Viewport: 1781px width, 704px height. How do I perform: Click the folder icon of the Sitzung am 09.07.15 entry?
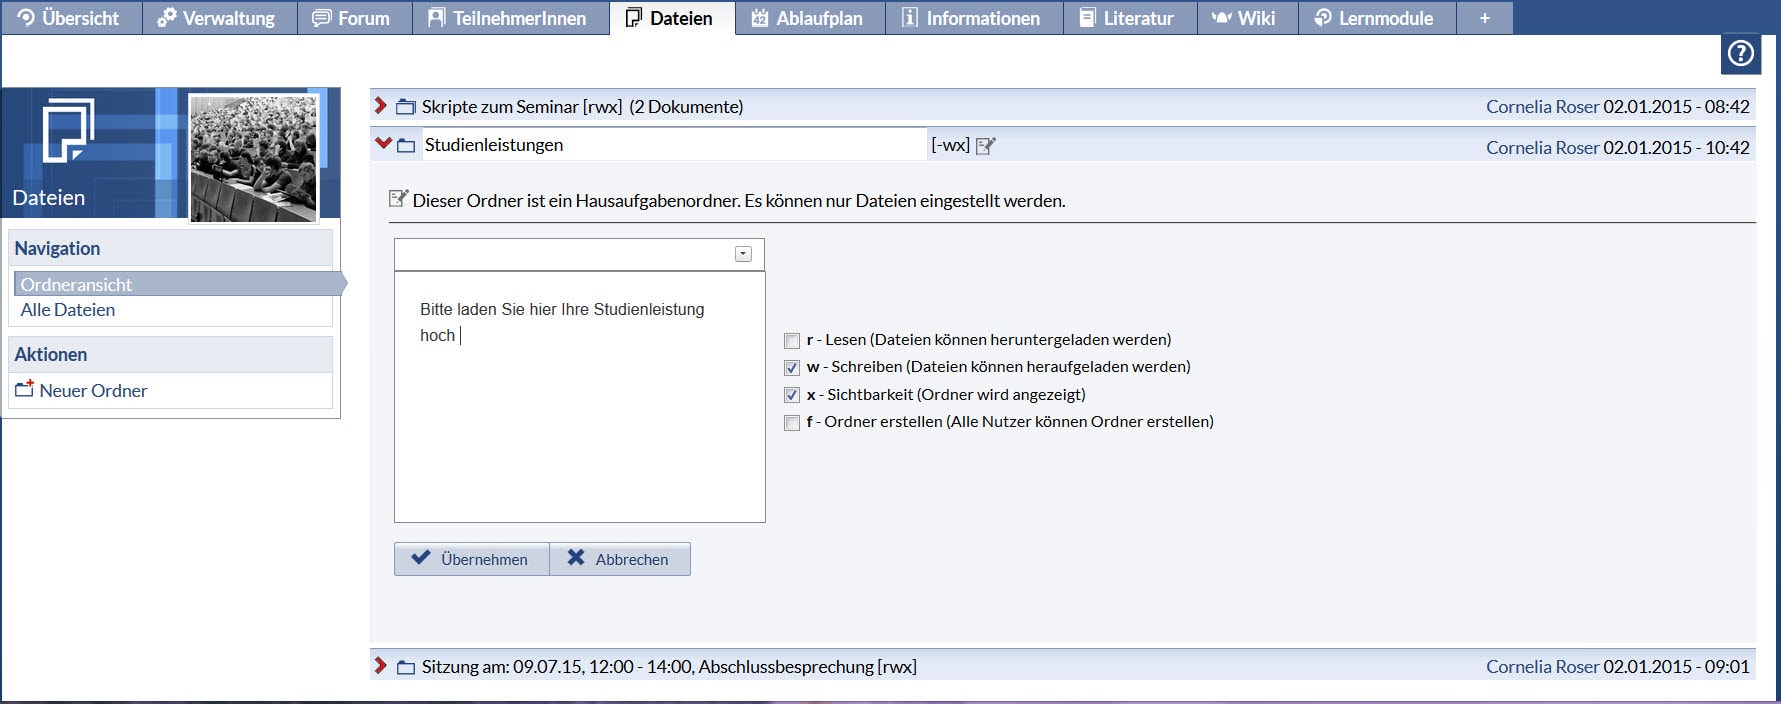pyautogui.click(x=405, y=667)
